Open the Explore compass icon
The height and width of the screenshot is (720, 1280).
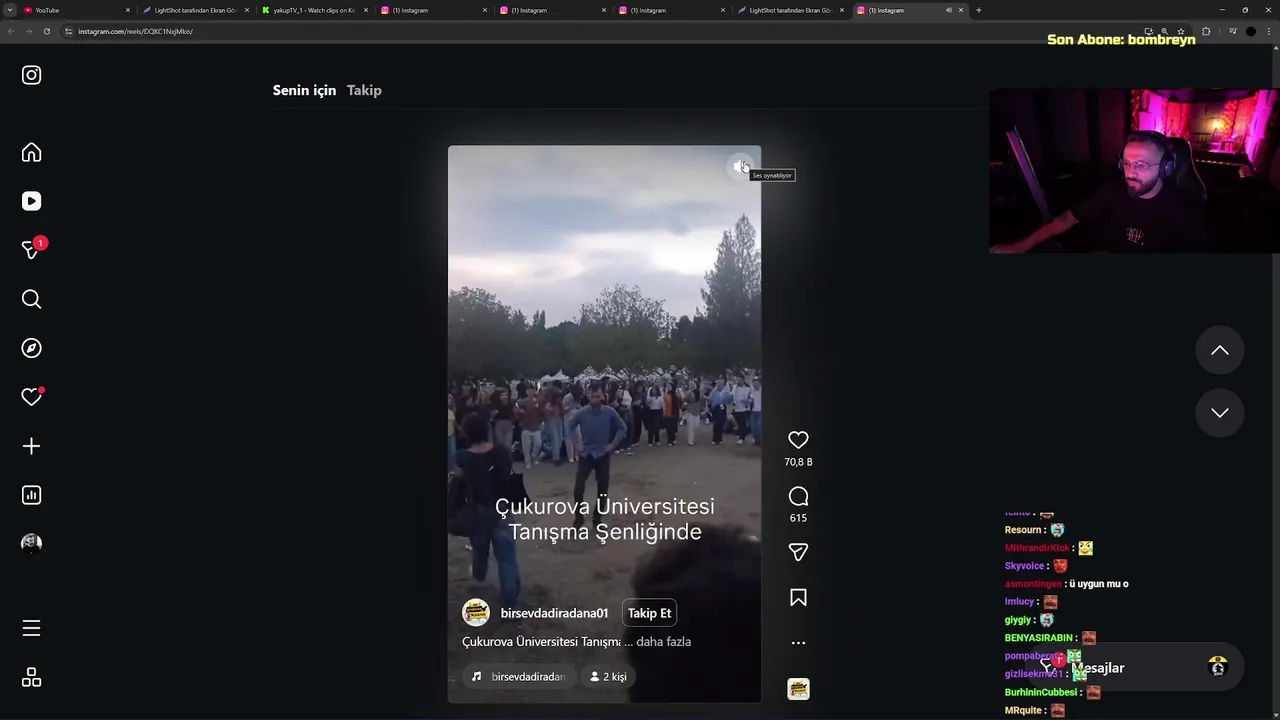[x=31, y=348]
